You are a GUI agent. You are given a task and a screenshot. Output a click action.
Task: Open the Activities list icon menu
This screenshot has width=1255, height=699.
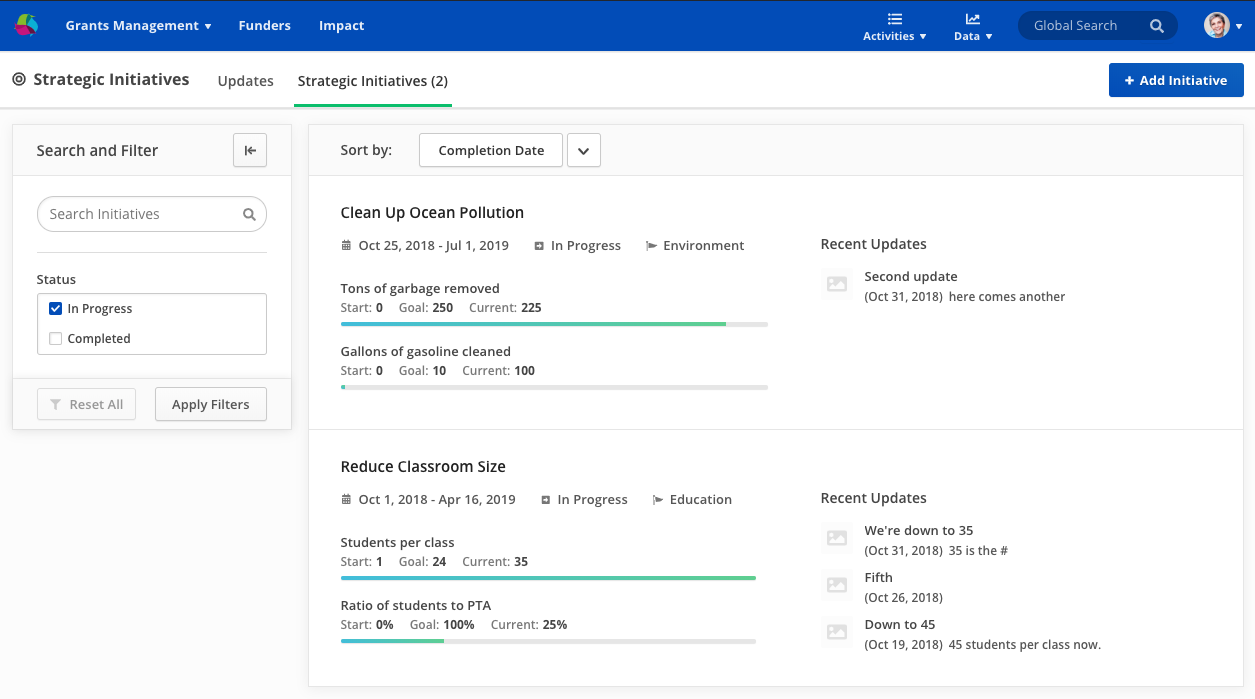tap(895, 18)
